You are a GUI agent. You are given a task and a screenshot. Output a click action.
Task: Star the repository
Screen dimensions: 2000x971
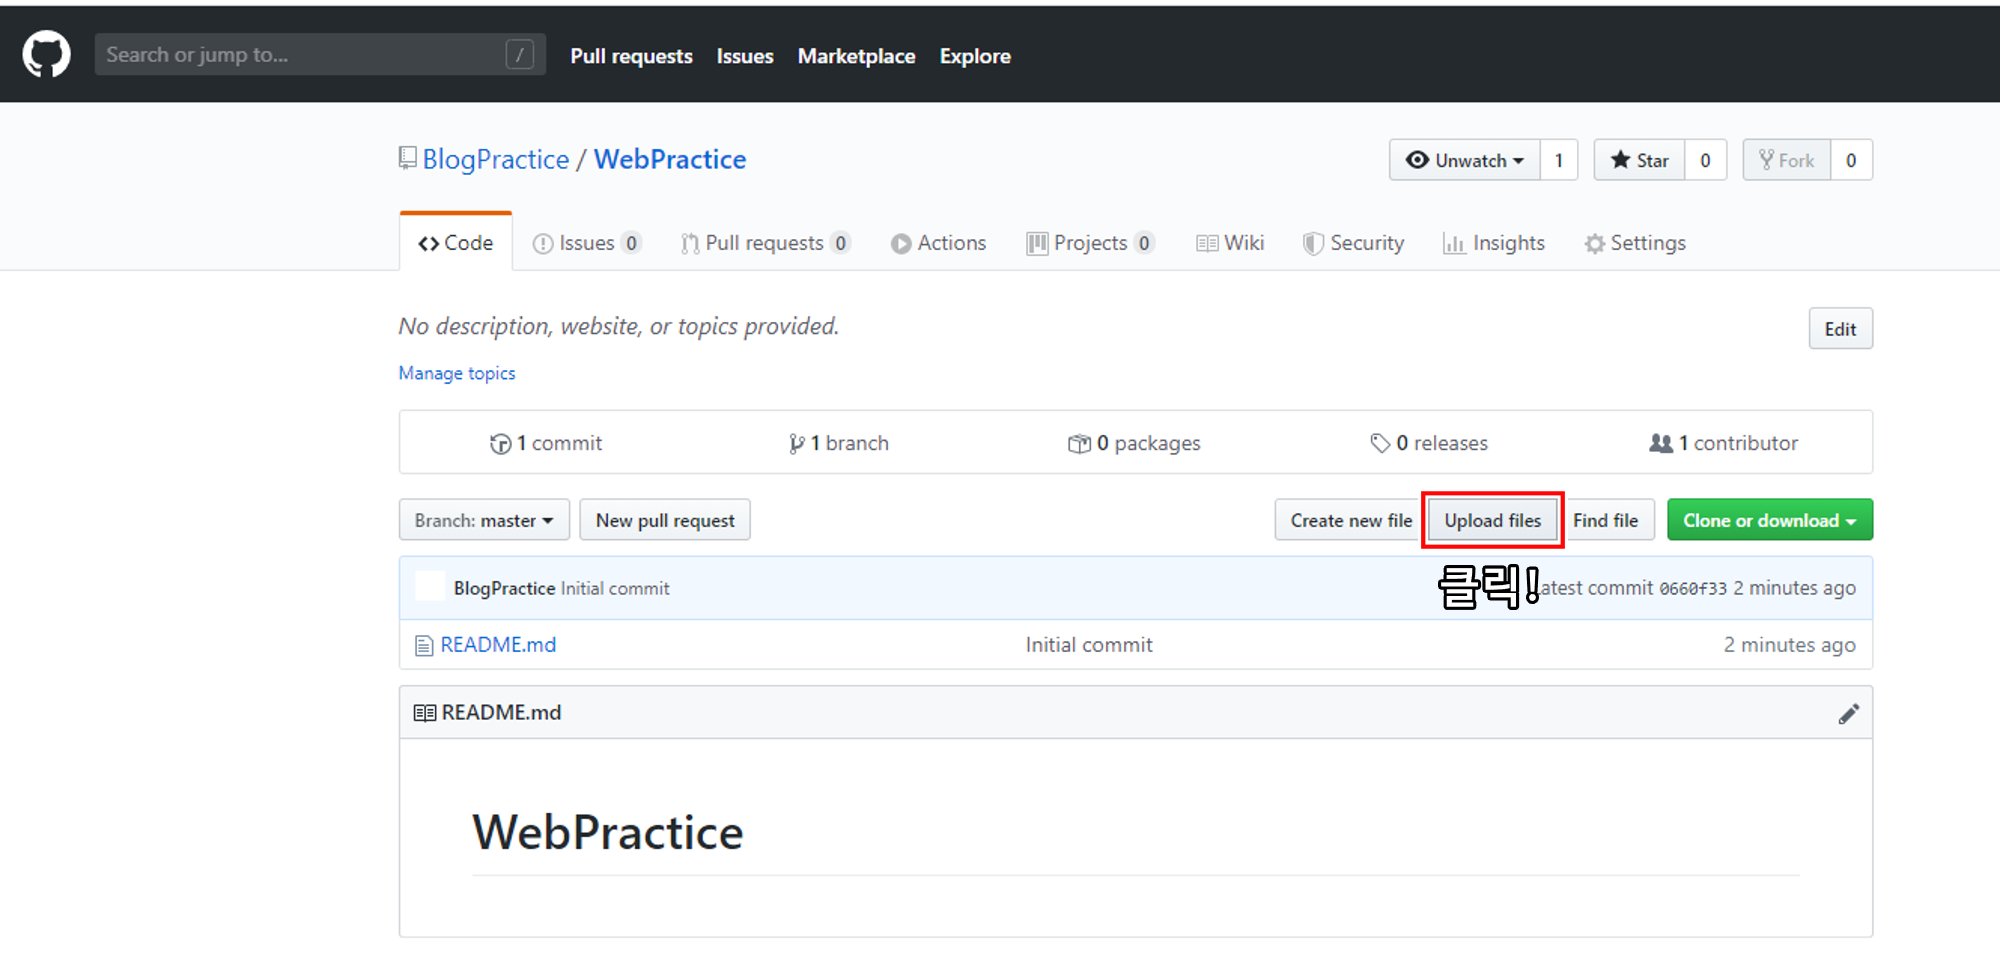(1640, 160)
